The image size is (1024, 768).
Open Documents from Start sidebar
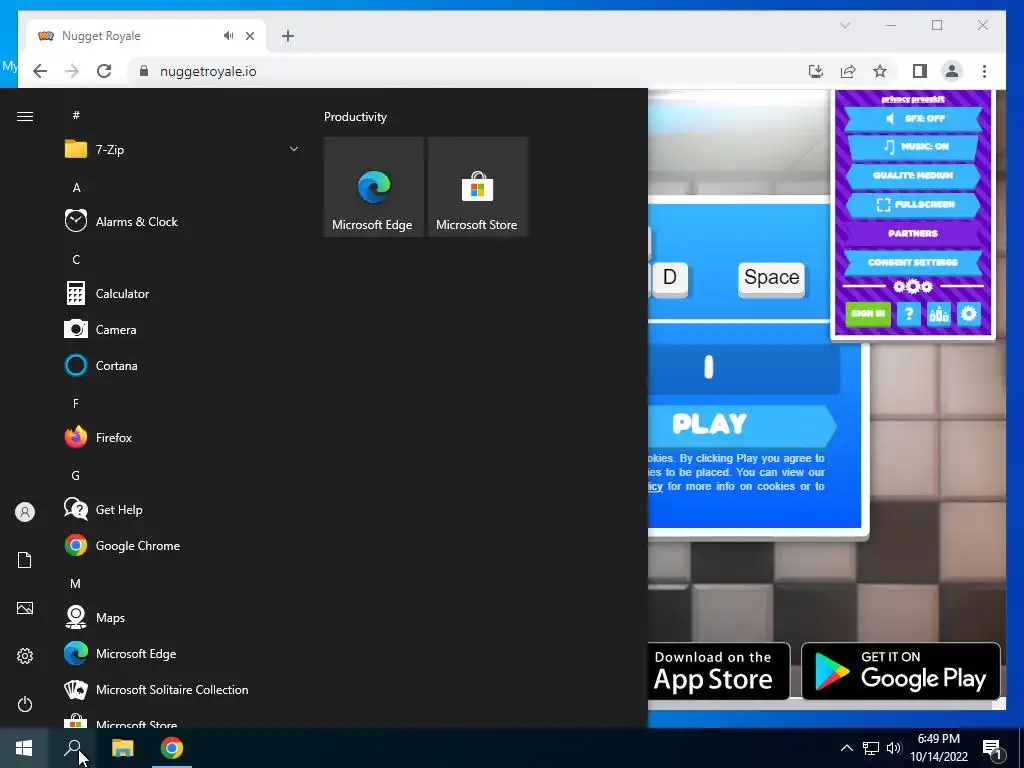(x=25, y=560)
